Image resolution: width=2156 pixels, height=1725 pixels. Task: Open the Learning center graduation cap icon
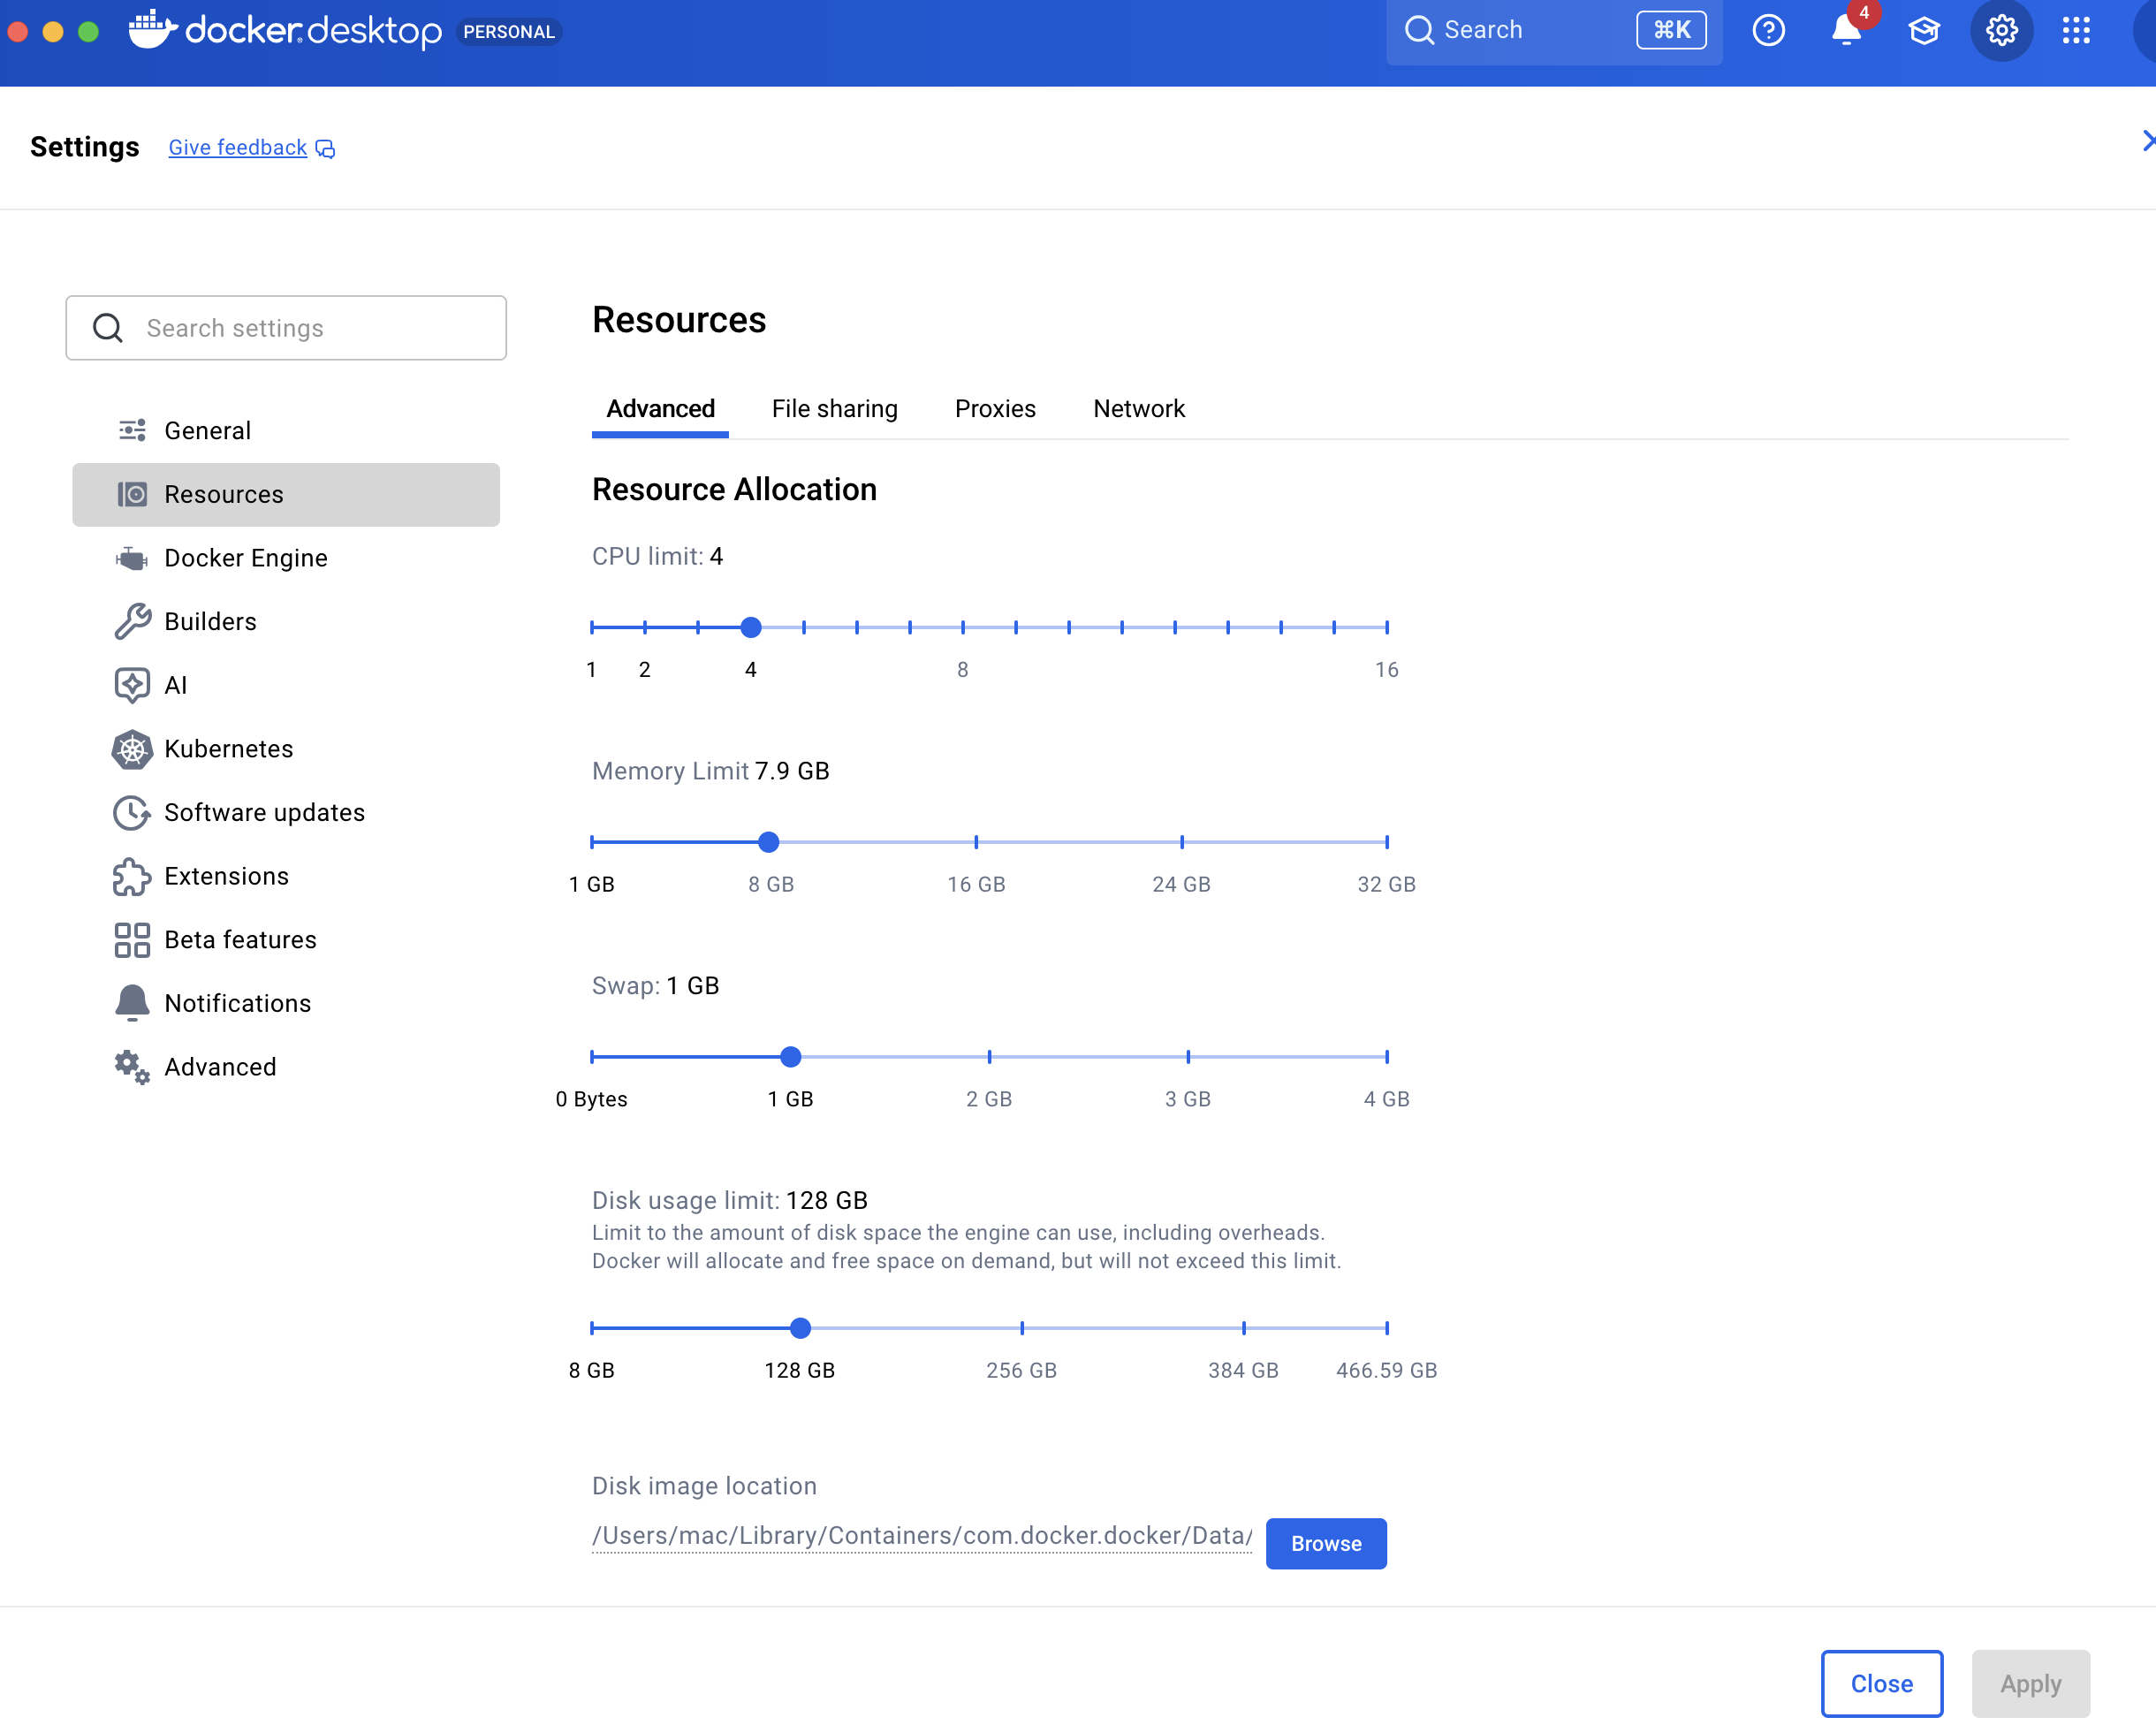coord(1923,30)
